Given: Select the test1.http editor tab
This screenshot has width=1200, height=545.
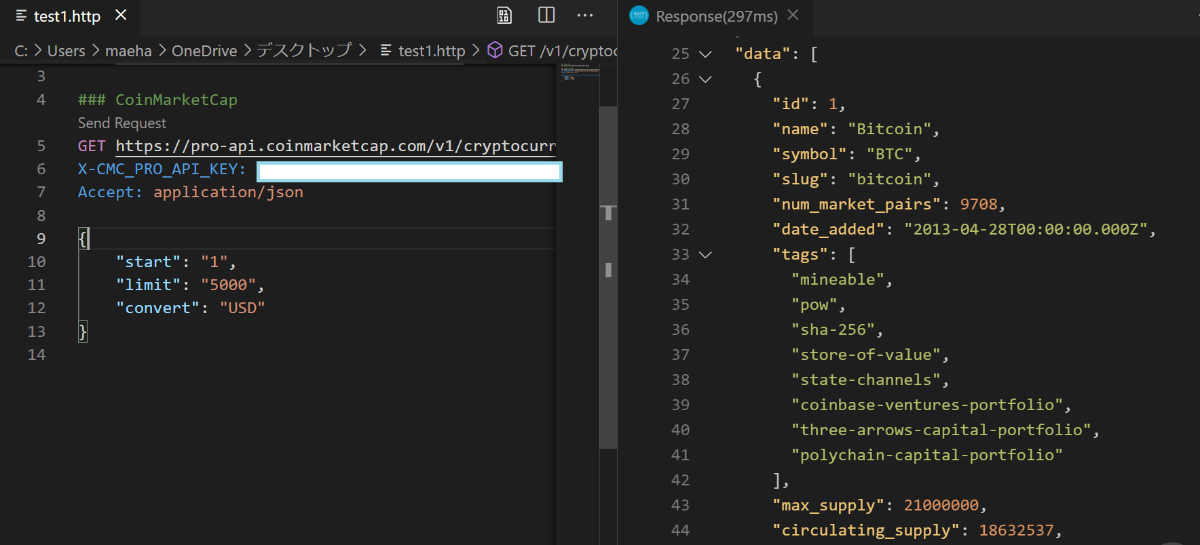Looking at the screenshot, I should (x=71, y=16).
